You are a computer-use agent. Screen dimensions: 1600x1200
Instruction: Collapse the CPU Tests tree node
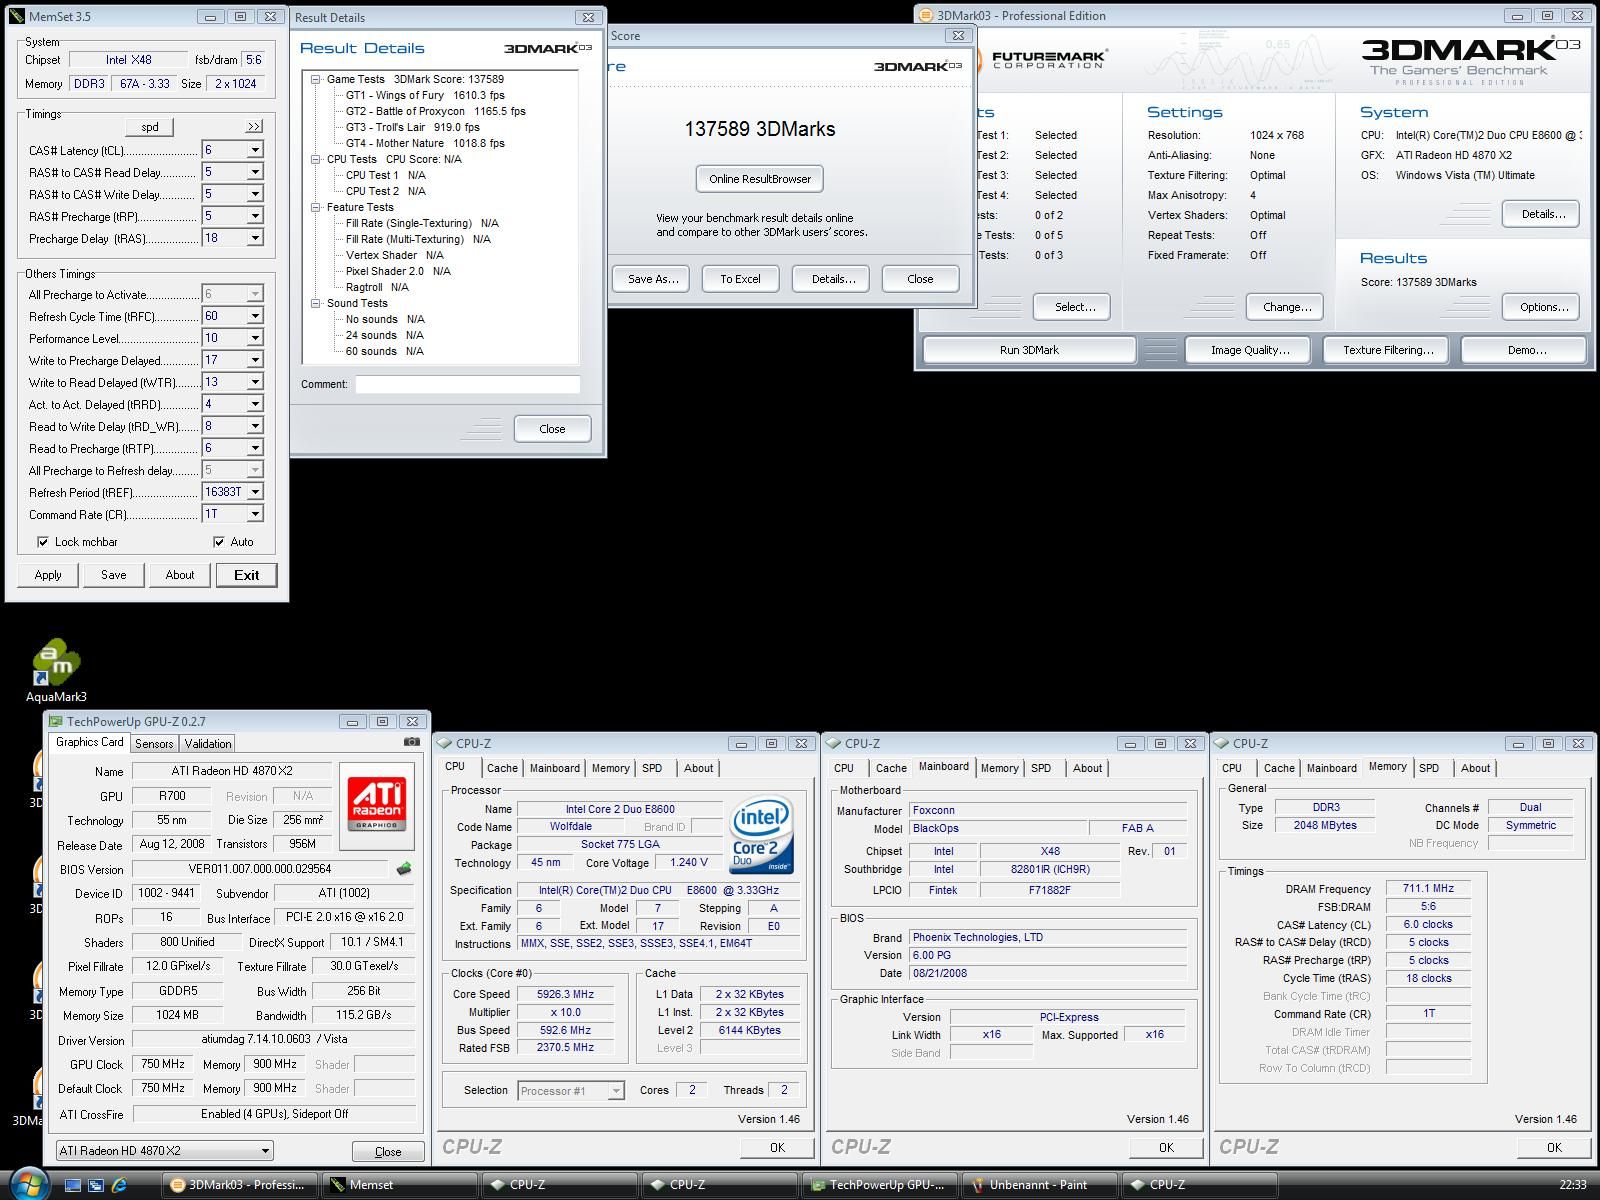pyautogui.click(x=315, y=159)
